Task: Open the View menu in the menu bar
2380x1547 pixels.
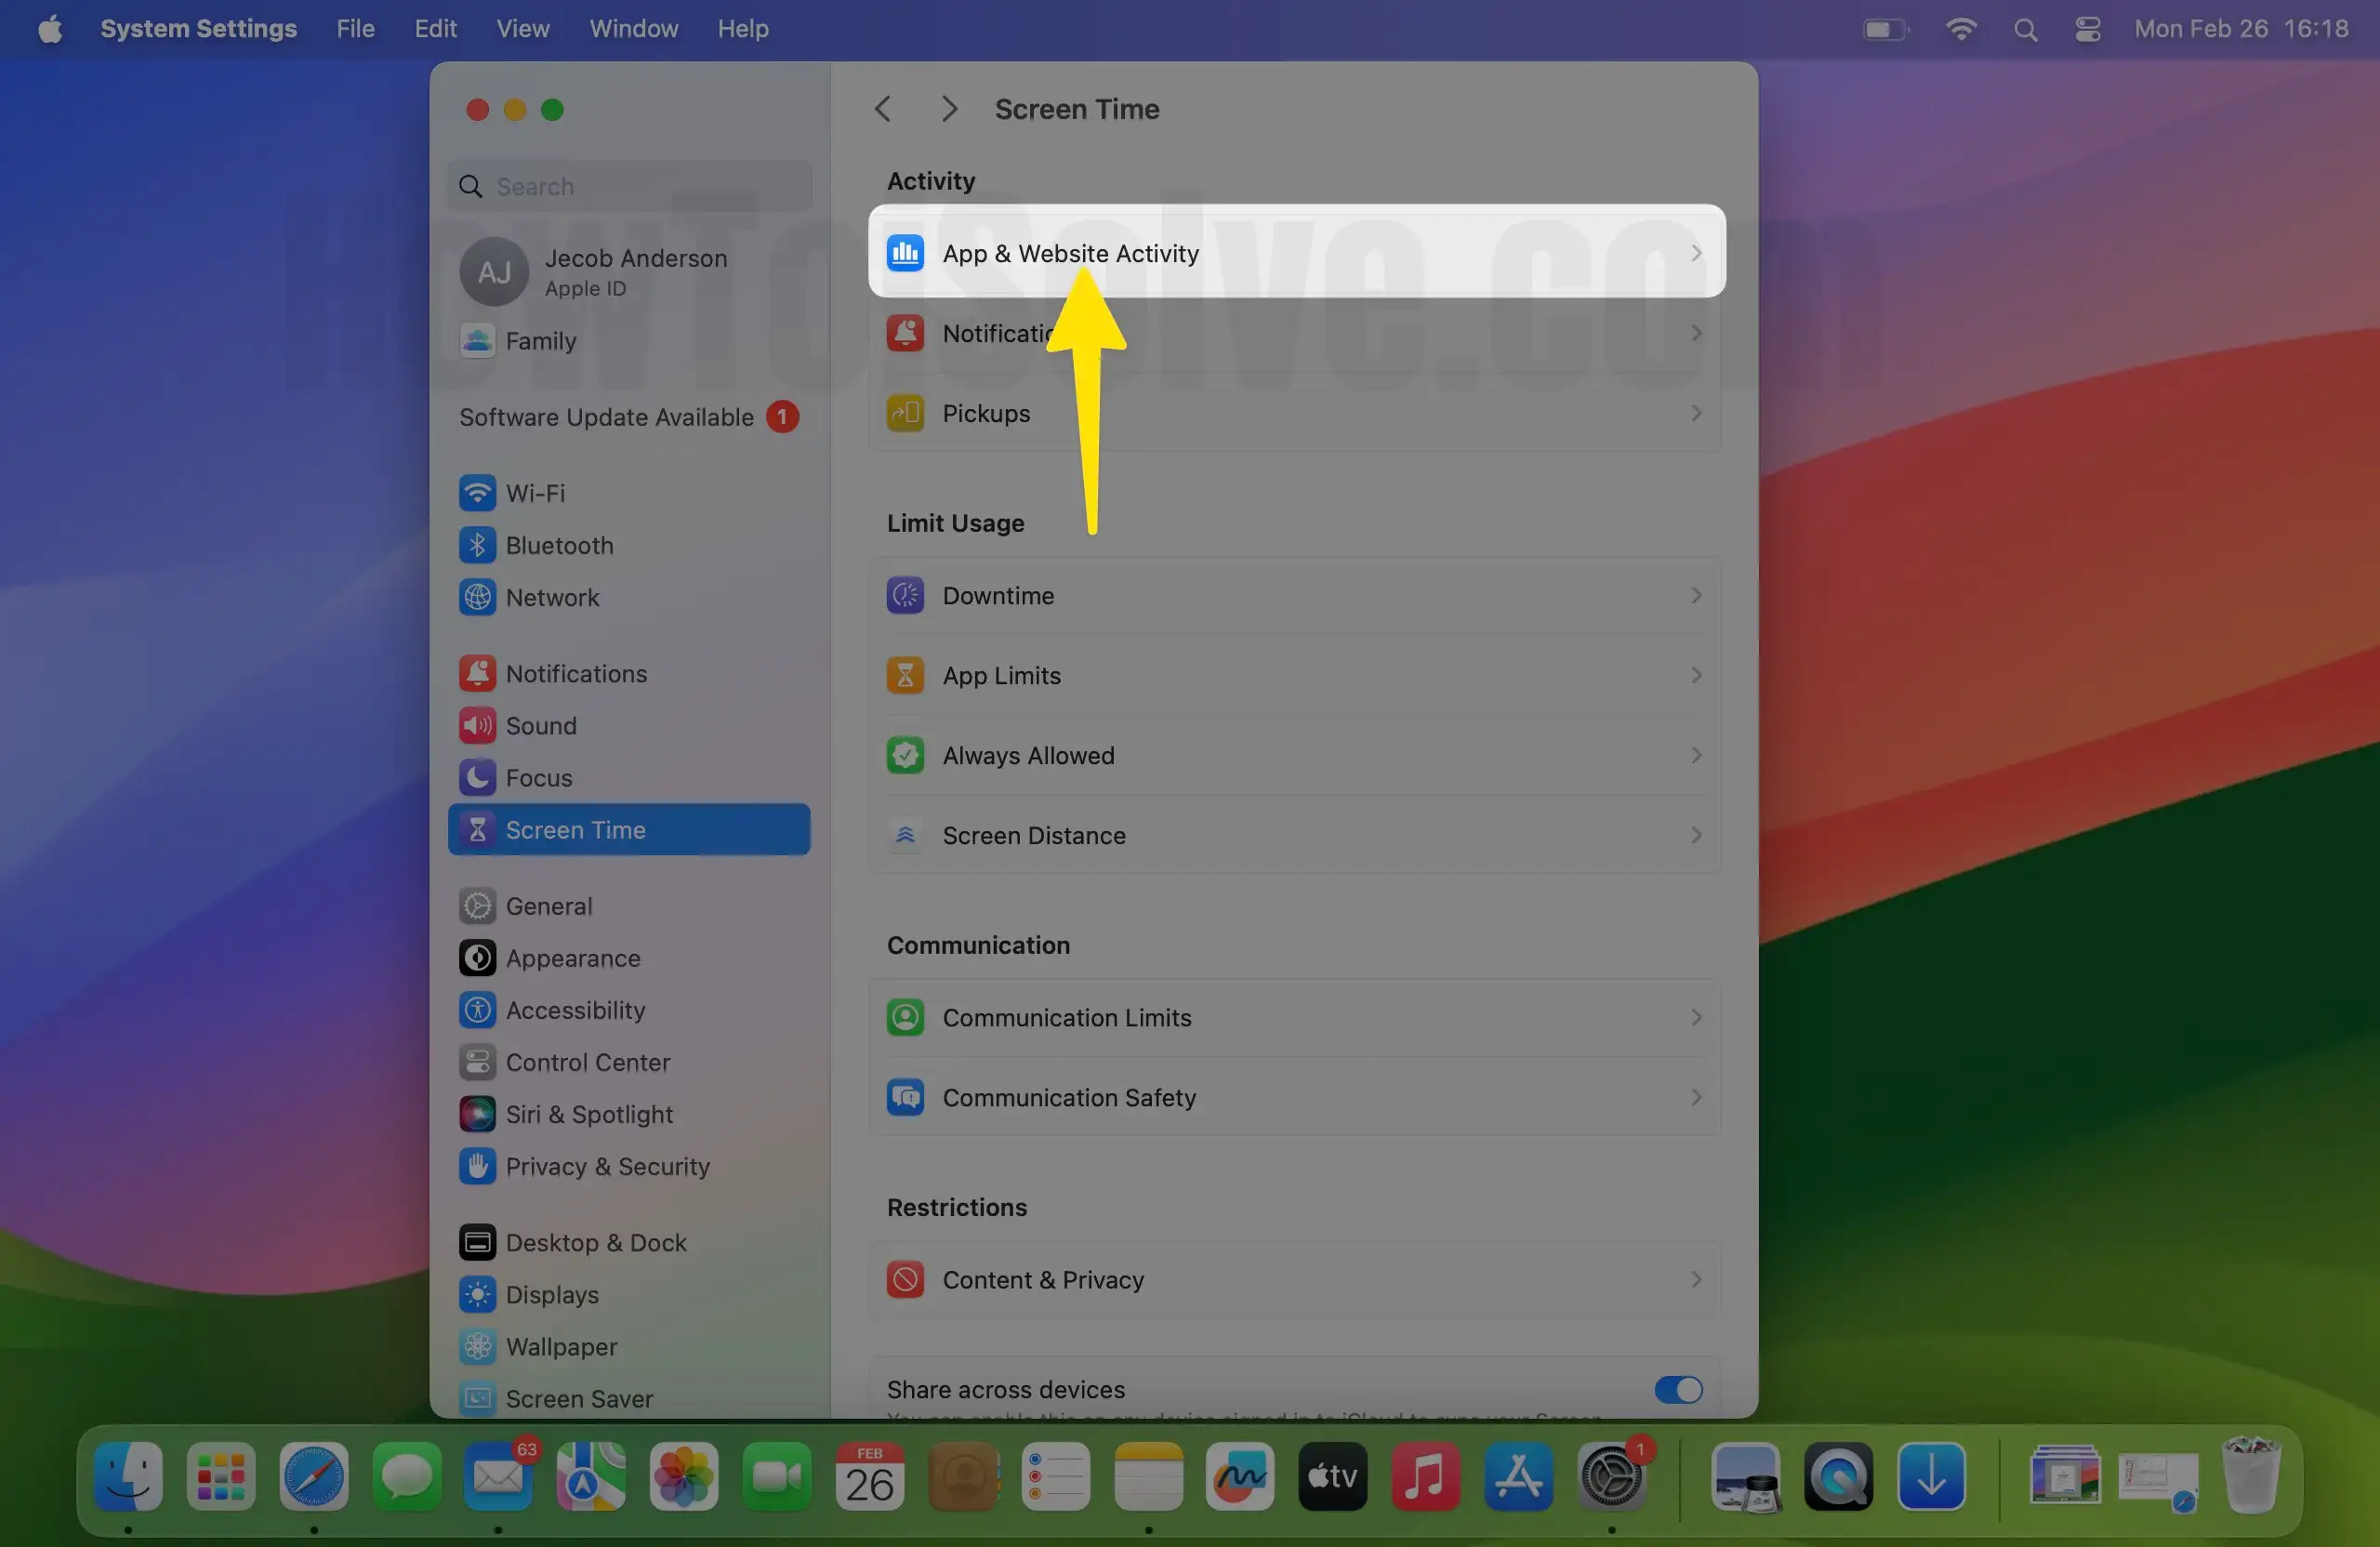Action: click(522, 28)
